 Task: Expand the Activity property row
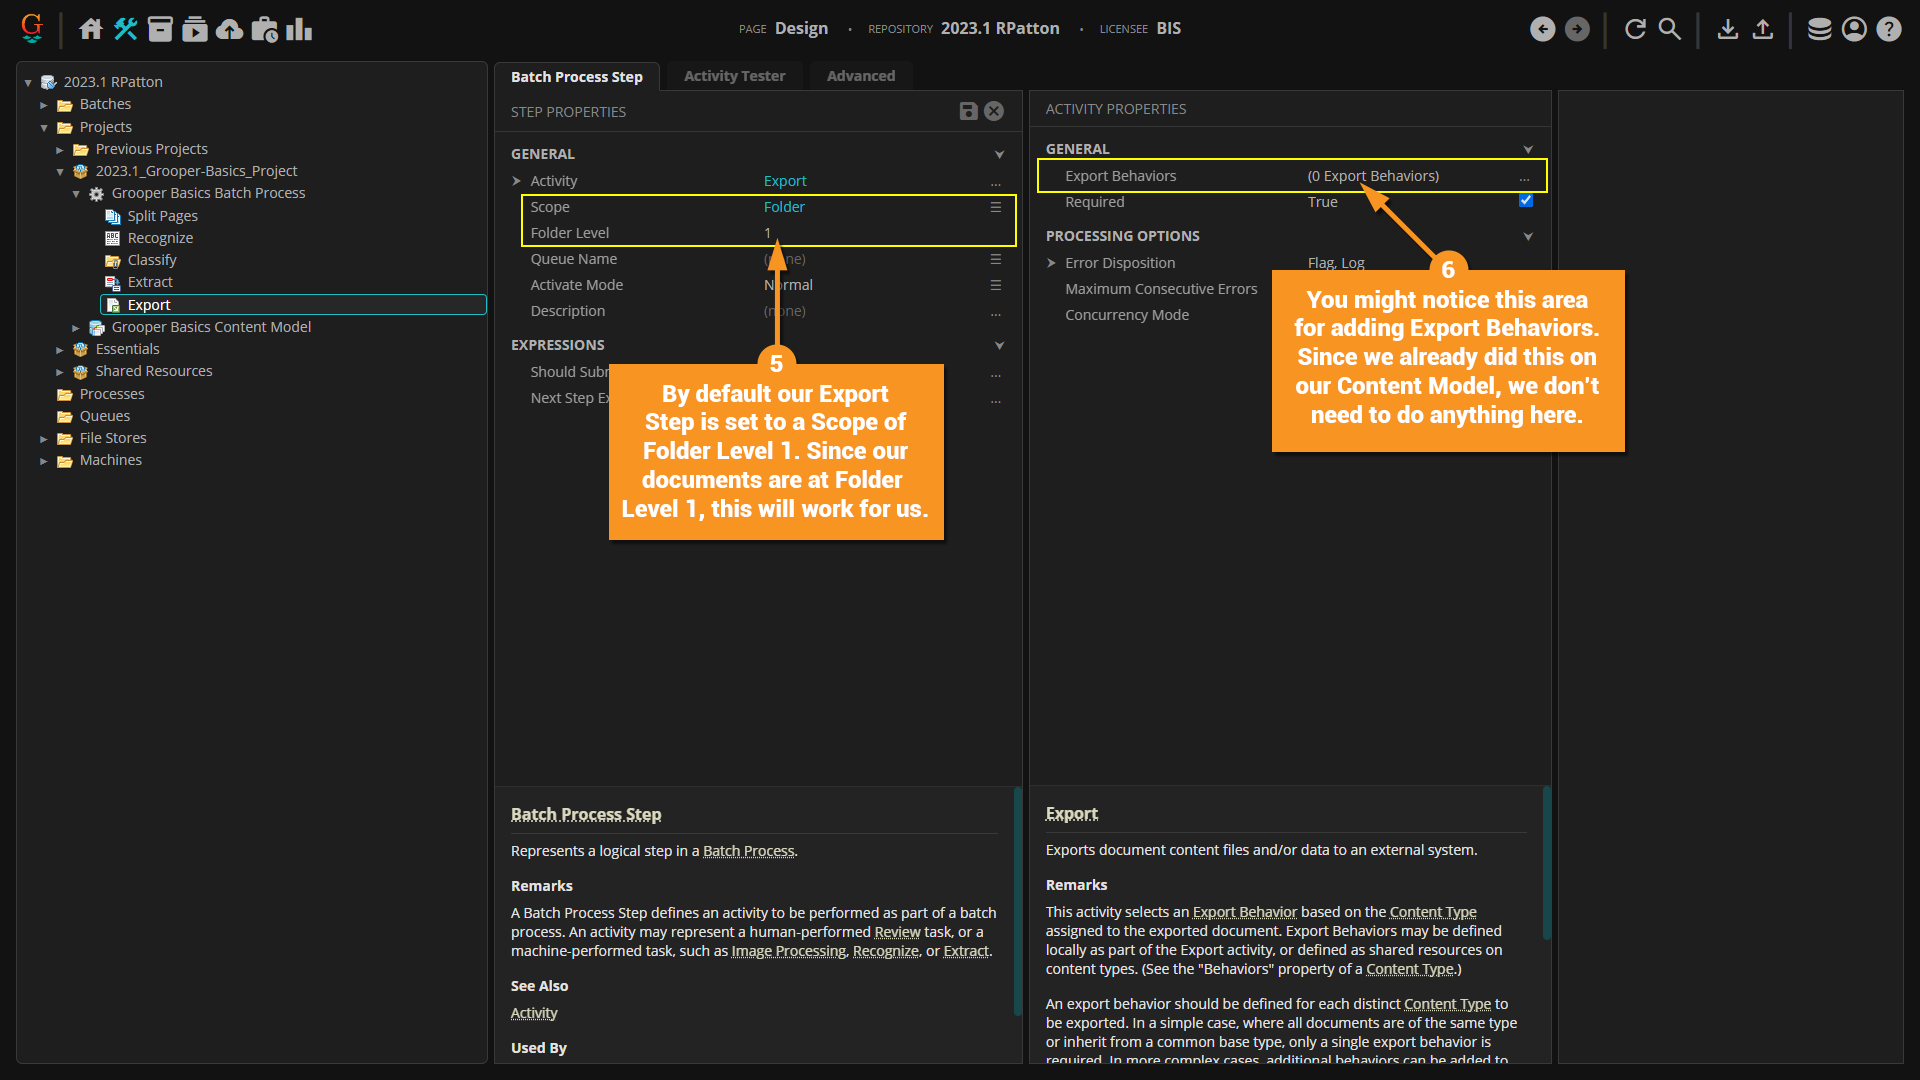coord(517,181)
